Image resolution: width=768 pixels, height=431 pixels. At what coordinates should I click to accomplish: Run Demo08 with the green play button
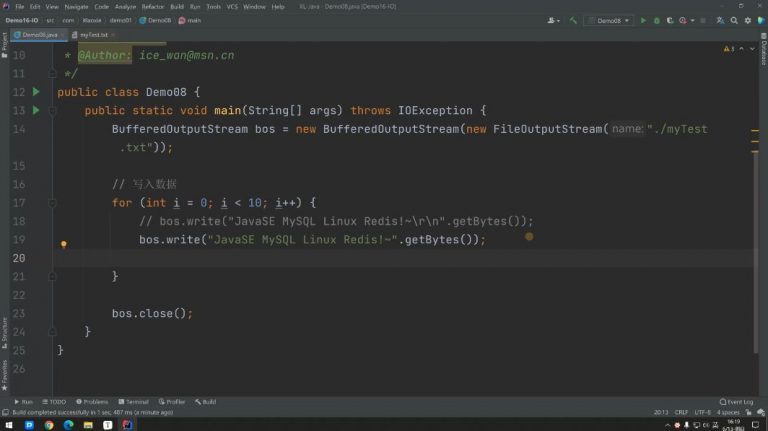(x=644, y=19)
